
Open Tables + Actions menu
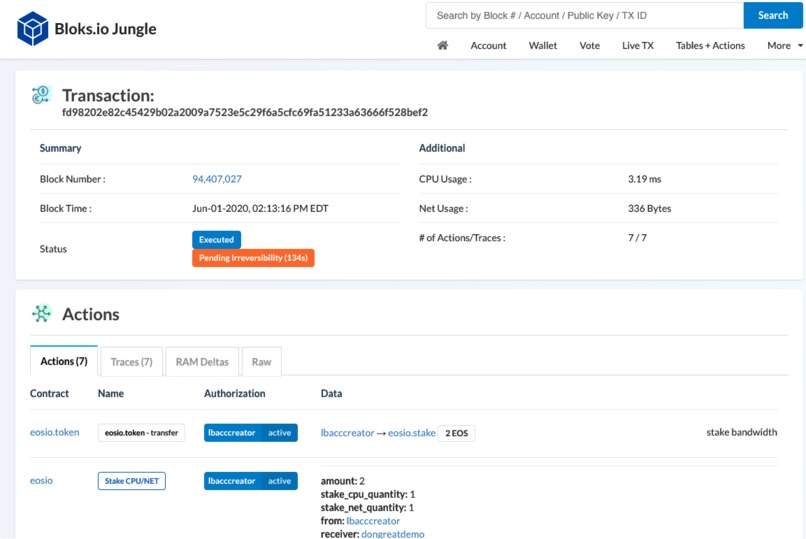[x=710, y=45]
